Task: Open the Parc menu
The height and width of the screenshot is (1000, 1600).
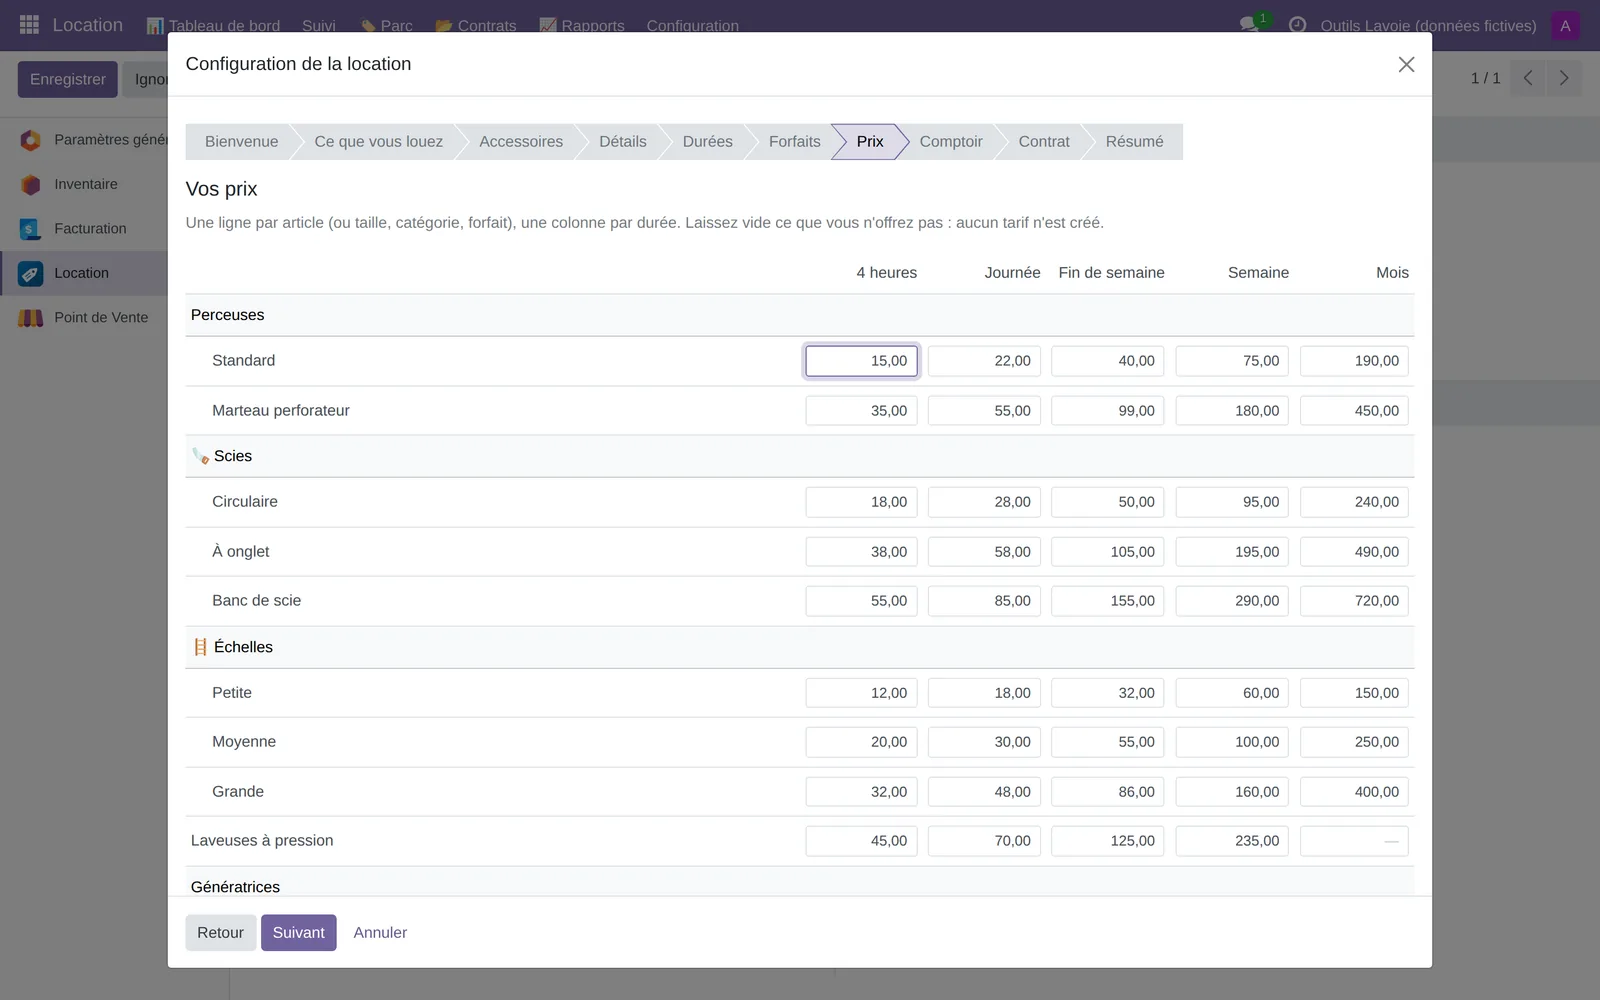Action: 387,26
